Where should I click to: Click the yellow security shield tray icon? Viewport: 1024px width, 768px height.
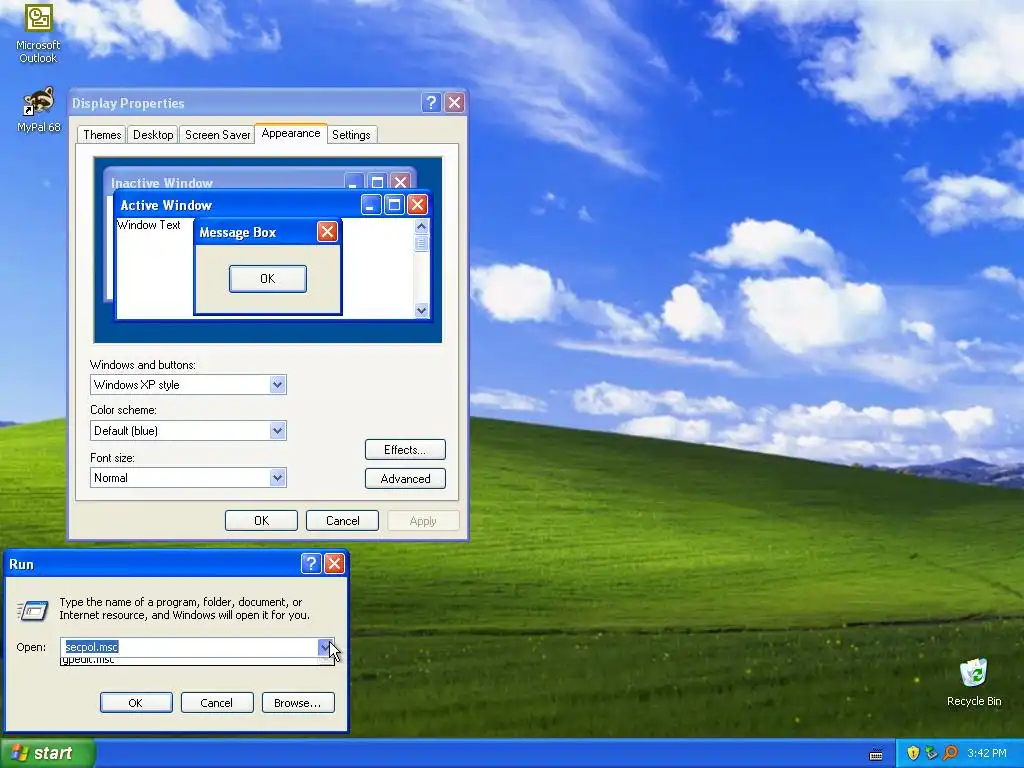913,753
